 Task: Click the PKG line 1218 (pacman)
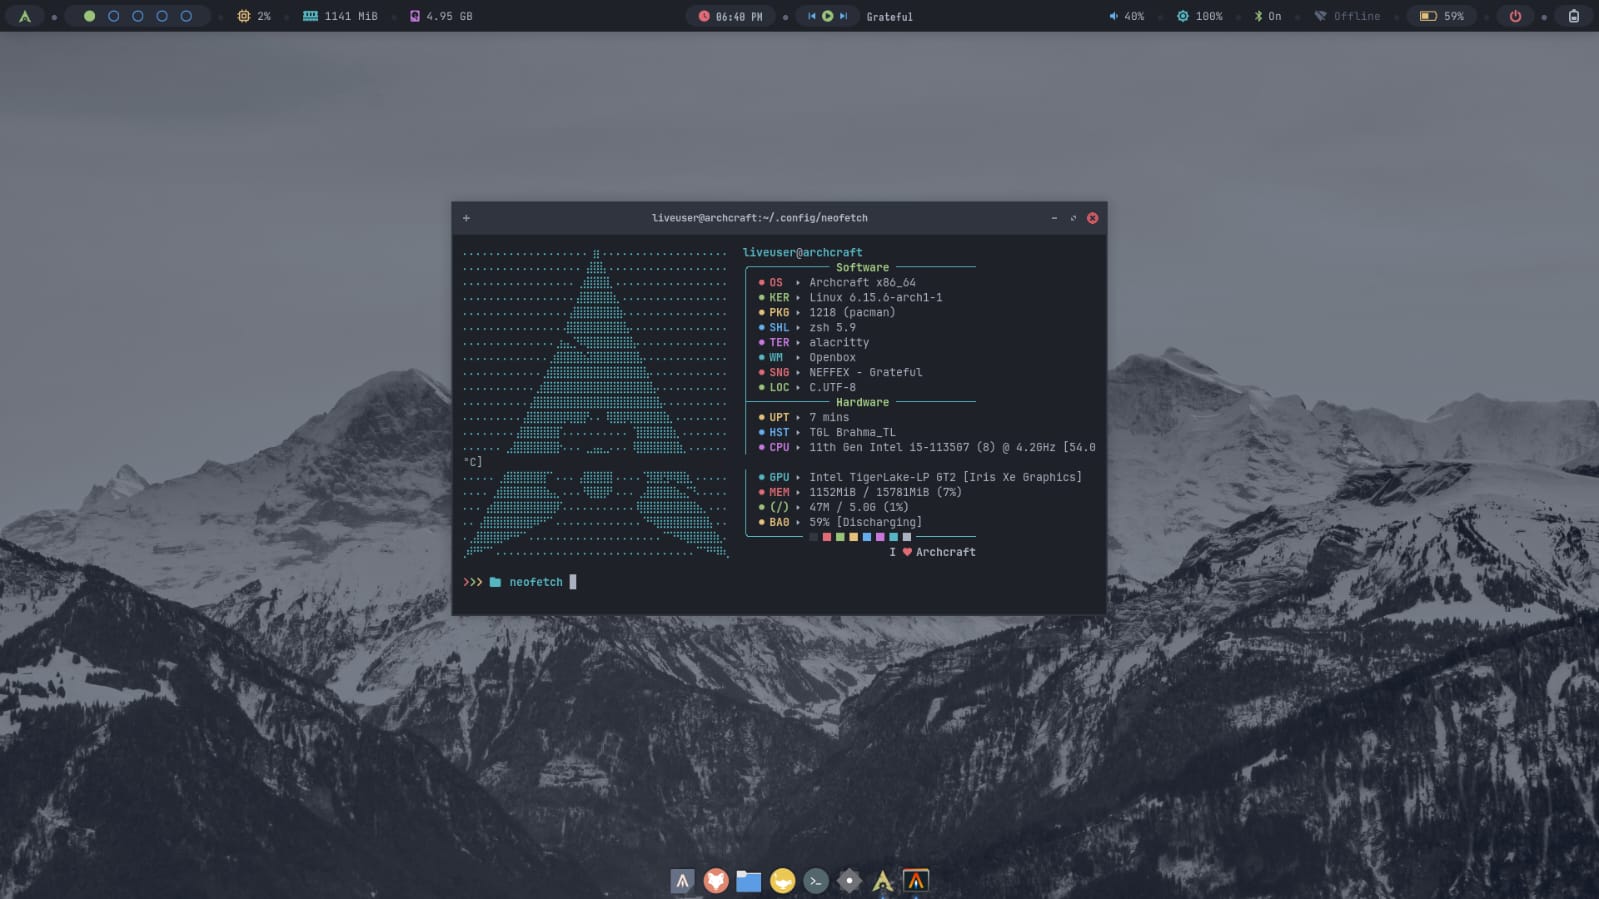826,313
